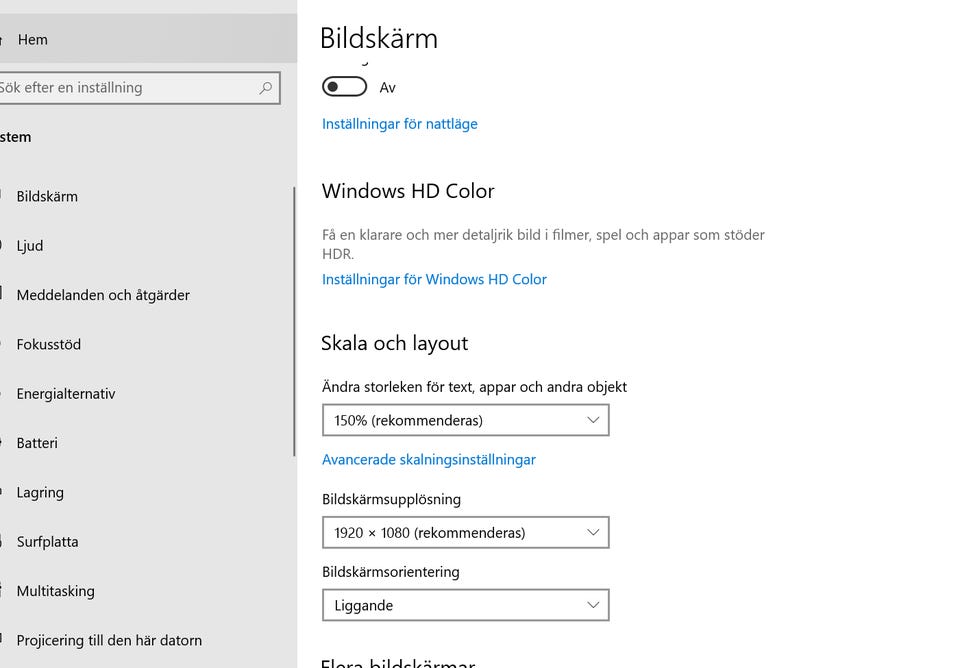
Task: Open the Ljud settings category
Action: 147,246
